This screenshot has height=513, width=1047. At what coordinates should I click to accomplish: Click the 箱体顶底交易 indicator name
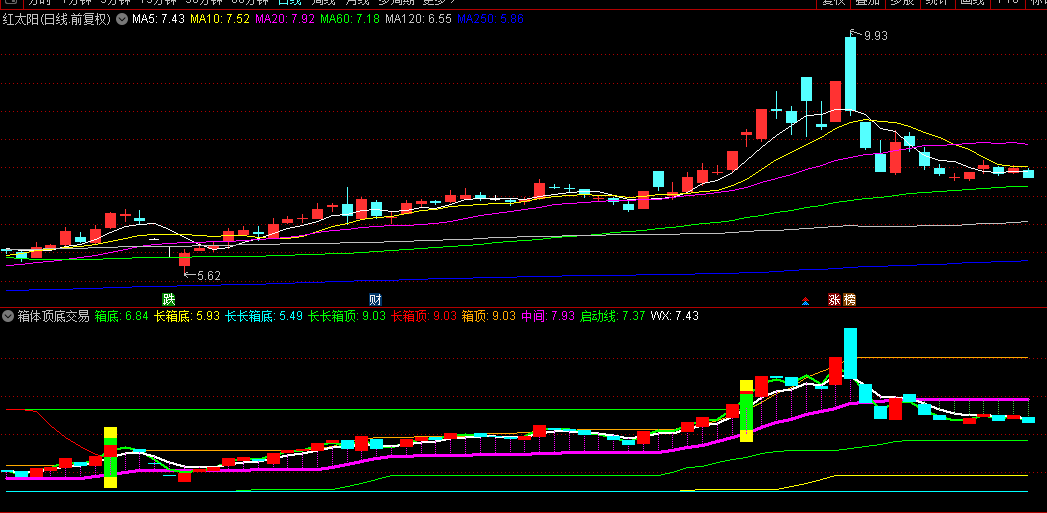[x=53, y=316]
